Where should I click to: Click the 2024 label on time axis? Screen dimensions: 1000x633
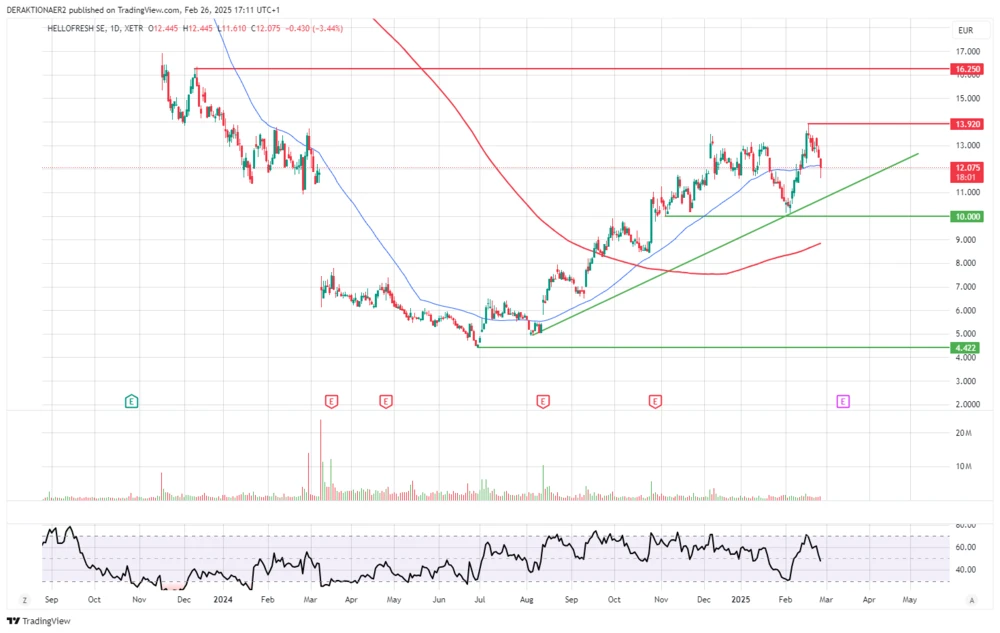(223, 599)
